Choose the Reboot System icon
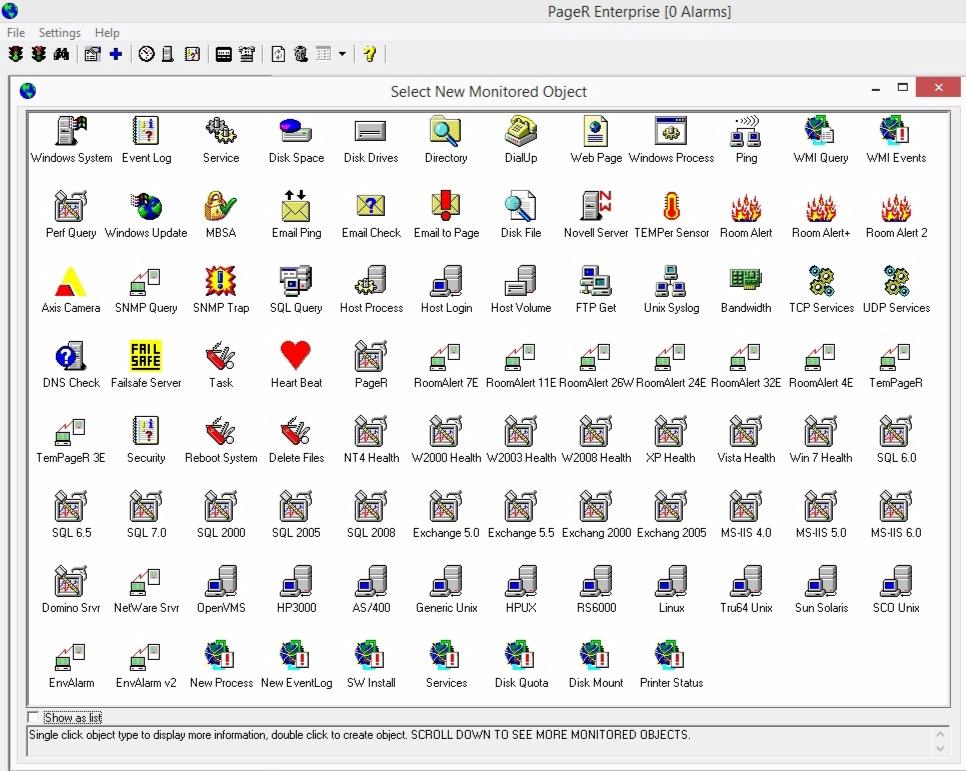This screenshot has width=966, height=771. (x=221, y=431)
